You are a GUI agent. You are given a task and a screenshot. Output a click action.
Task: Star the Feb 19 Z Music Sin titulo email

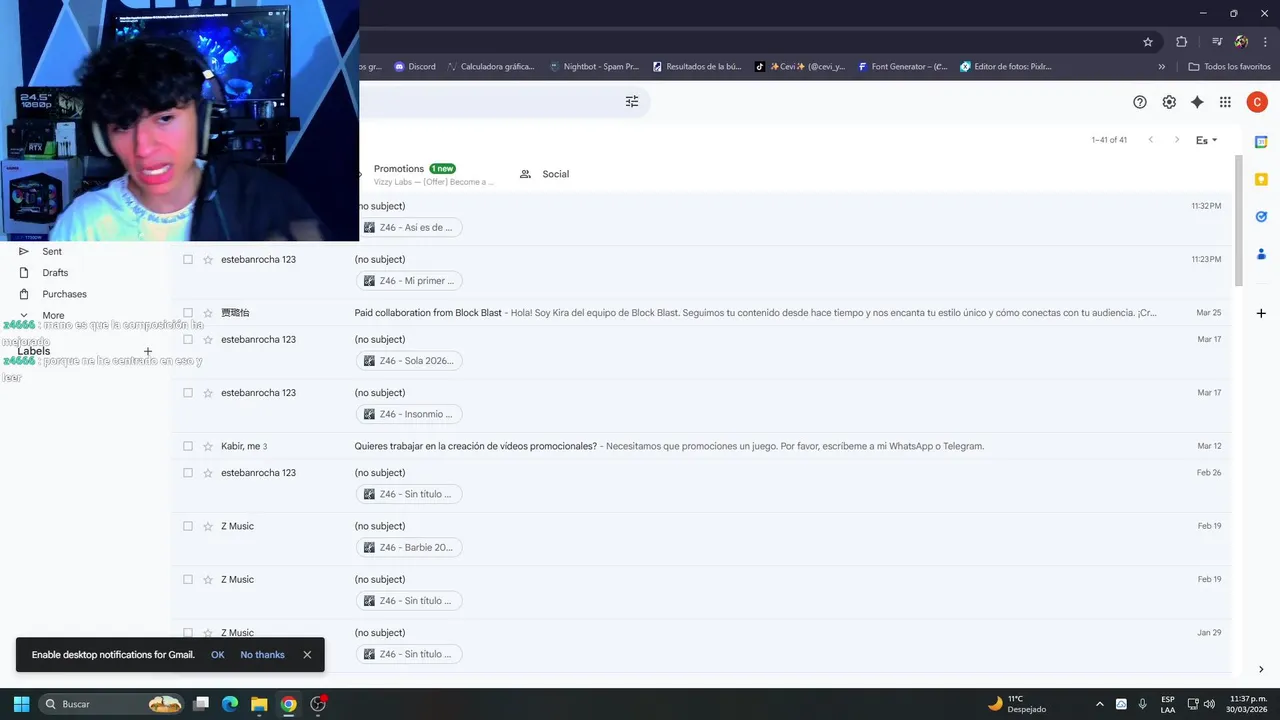click(x=208, y=579)
